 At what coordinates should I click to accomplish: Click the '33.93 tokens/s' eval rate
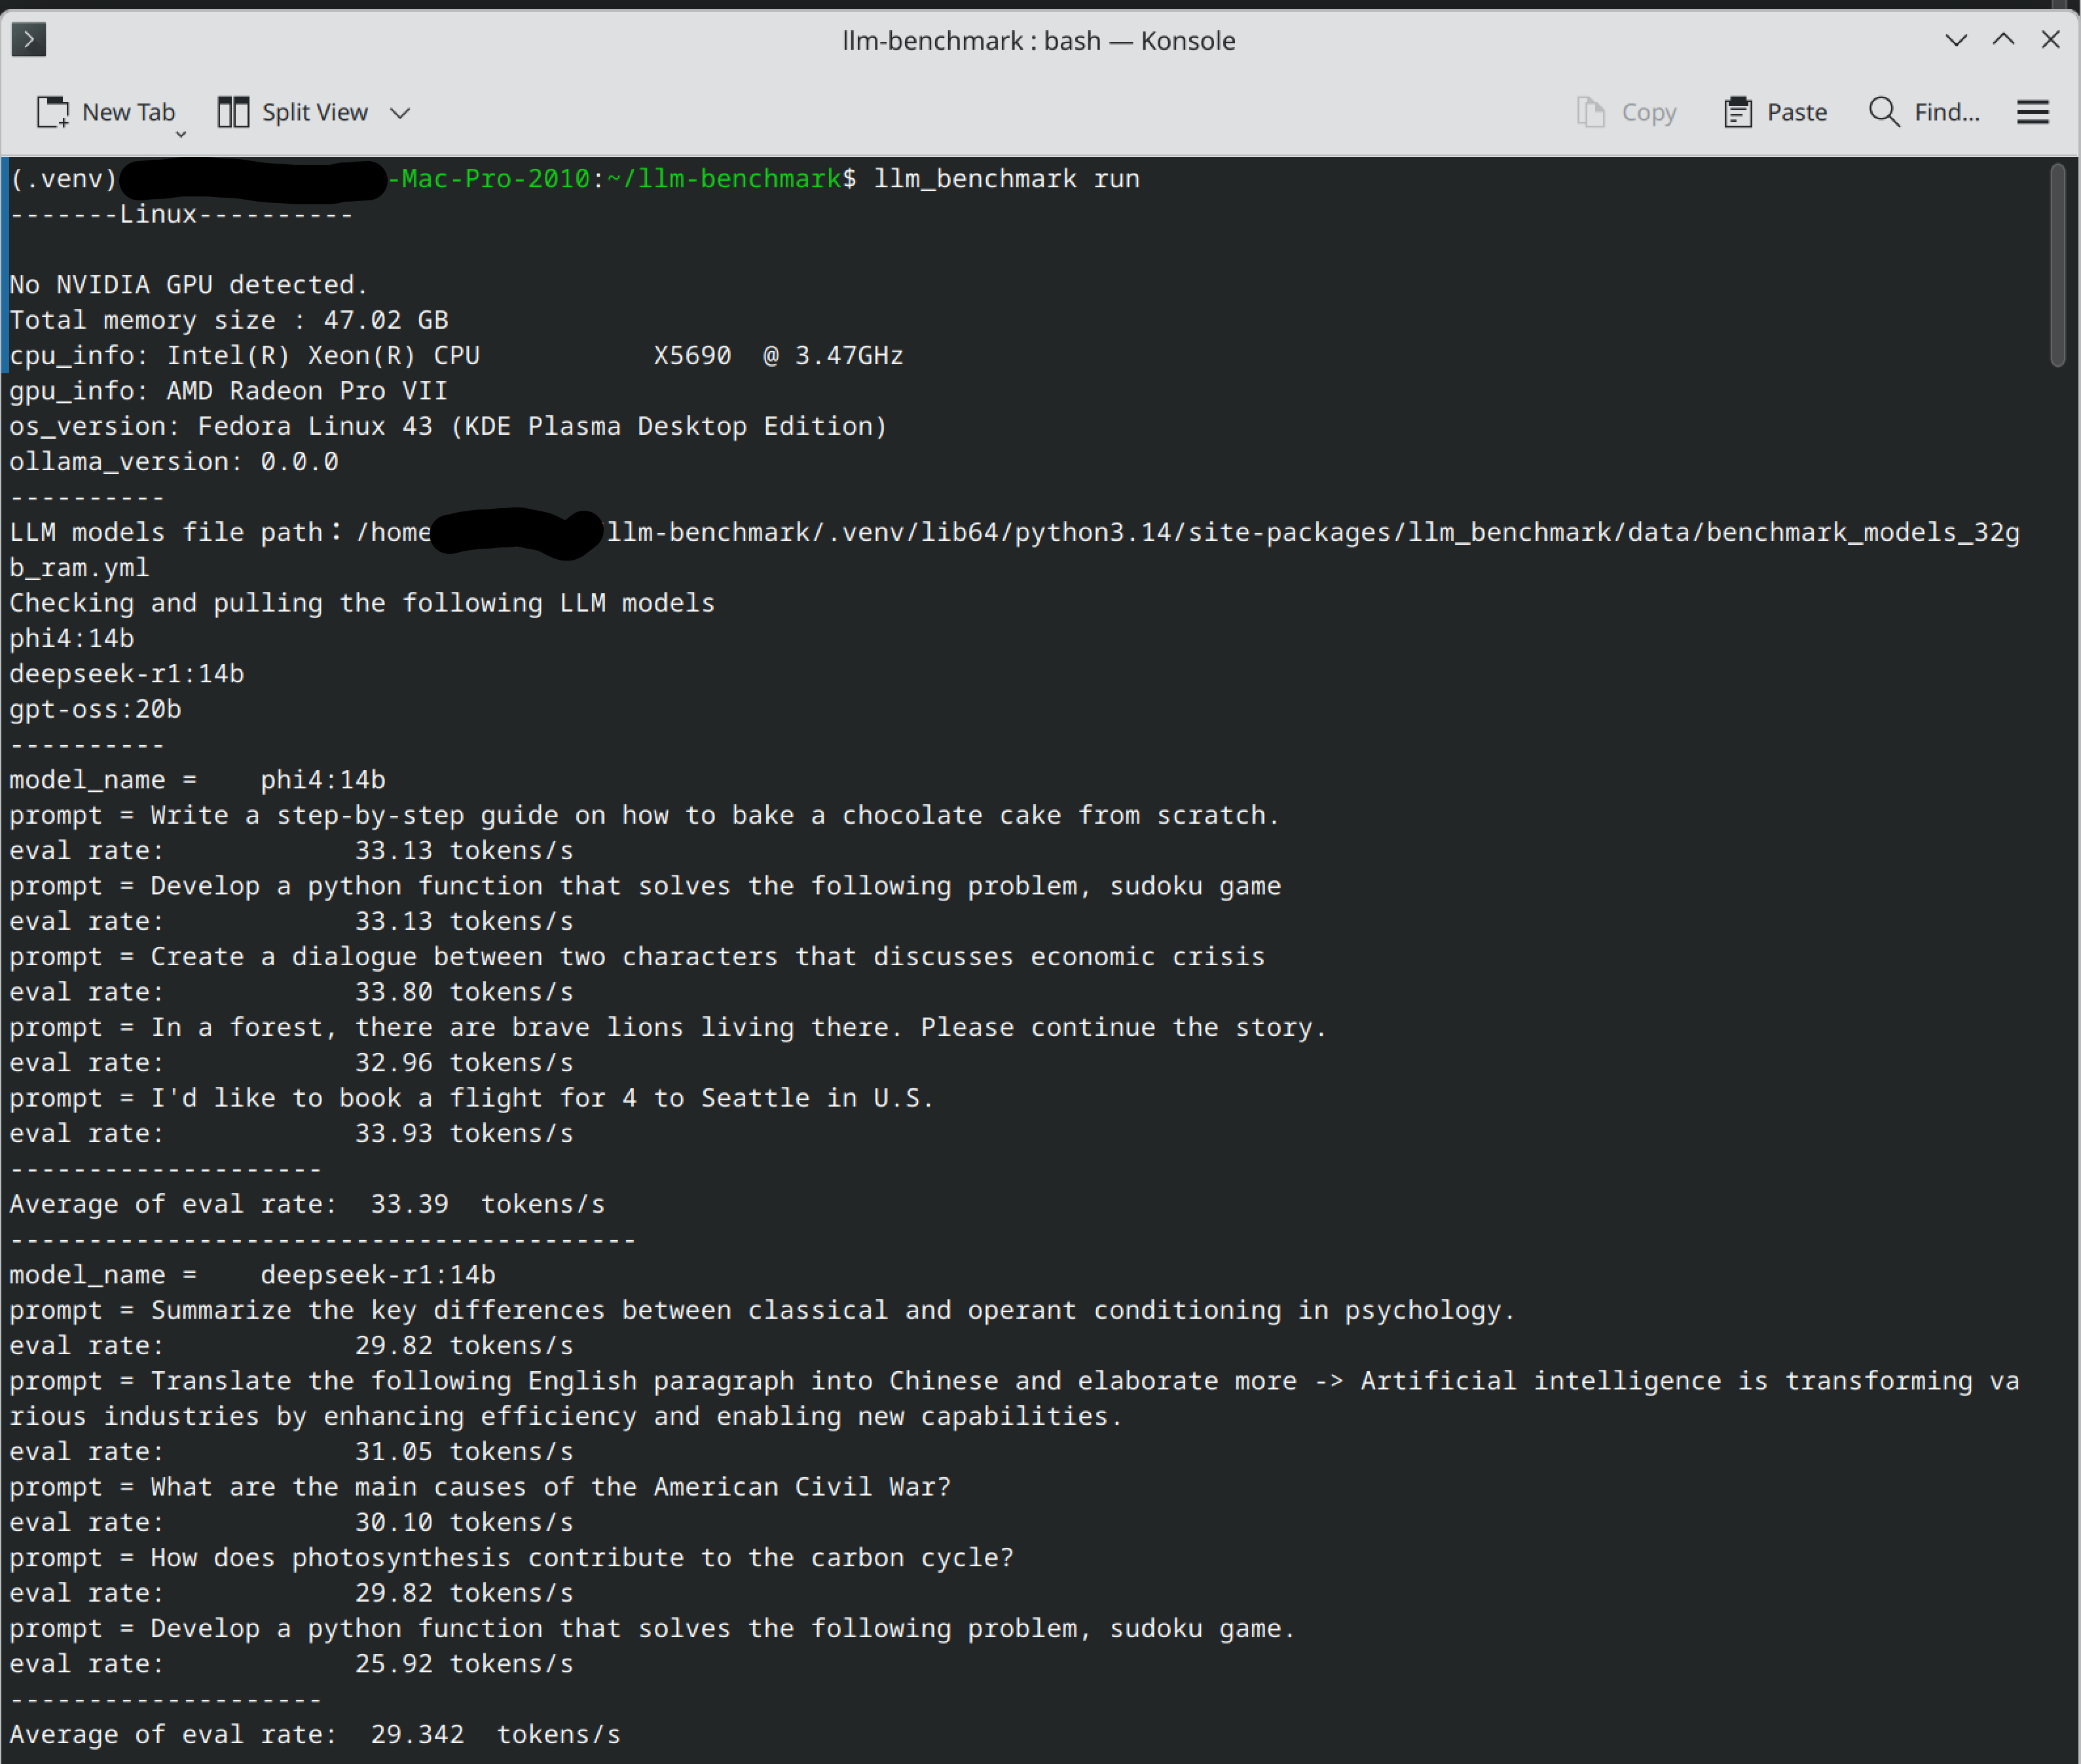[464, 1134]
